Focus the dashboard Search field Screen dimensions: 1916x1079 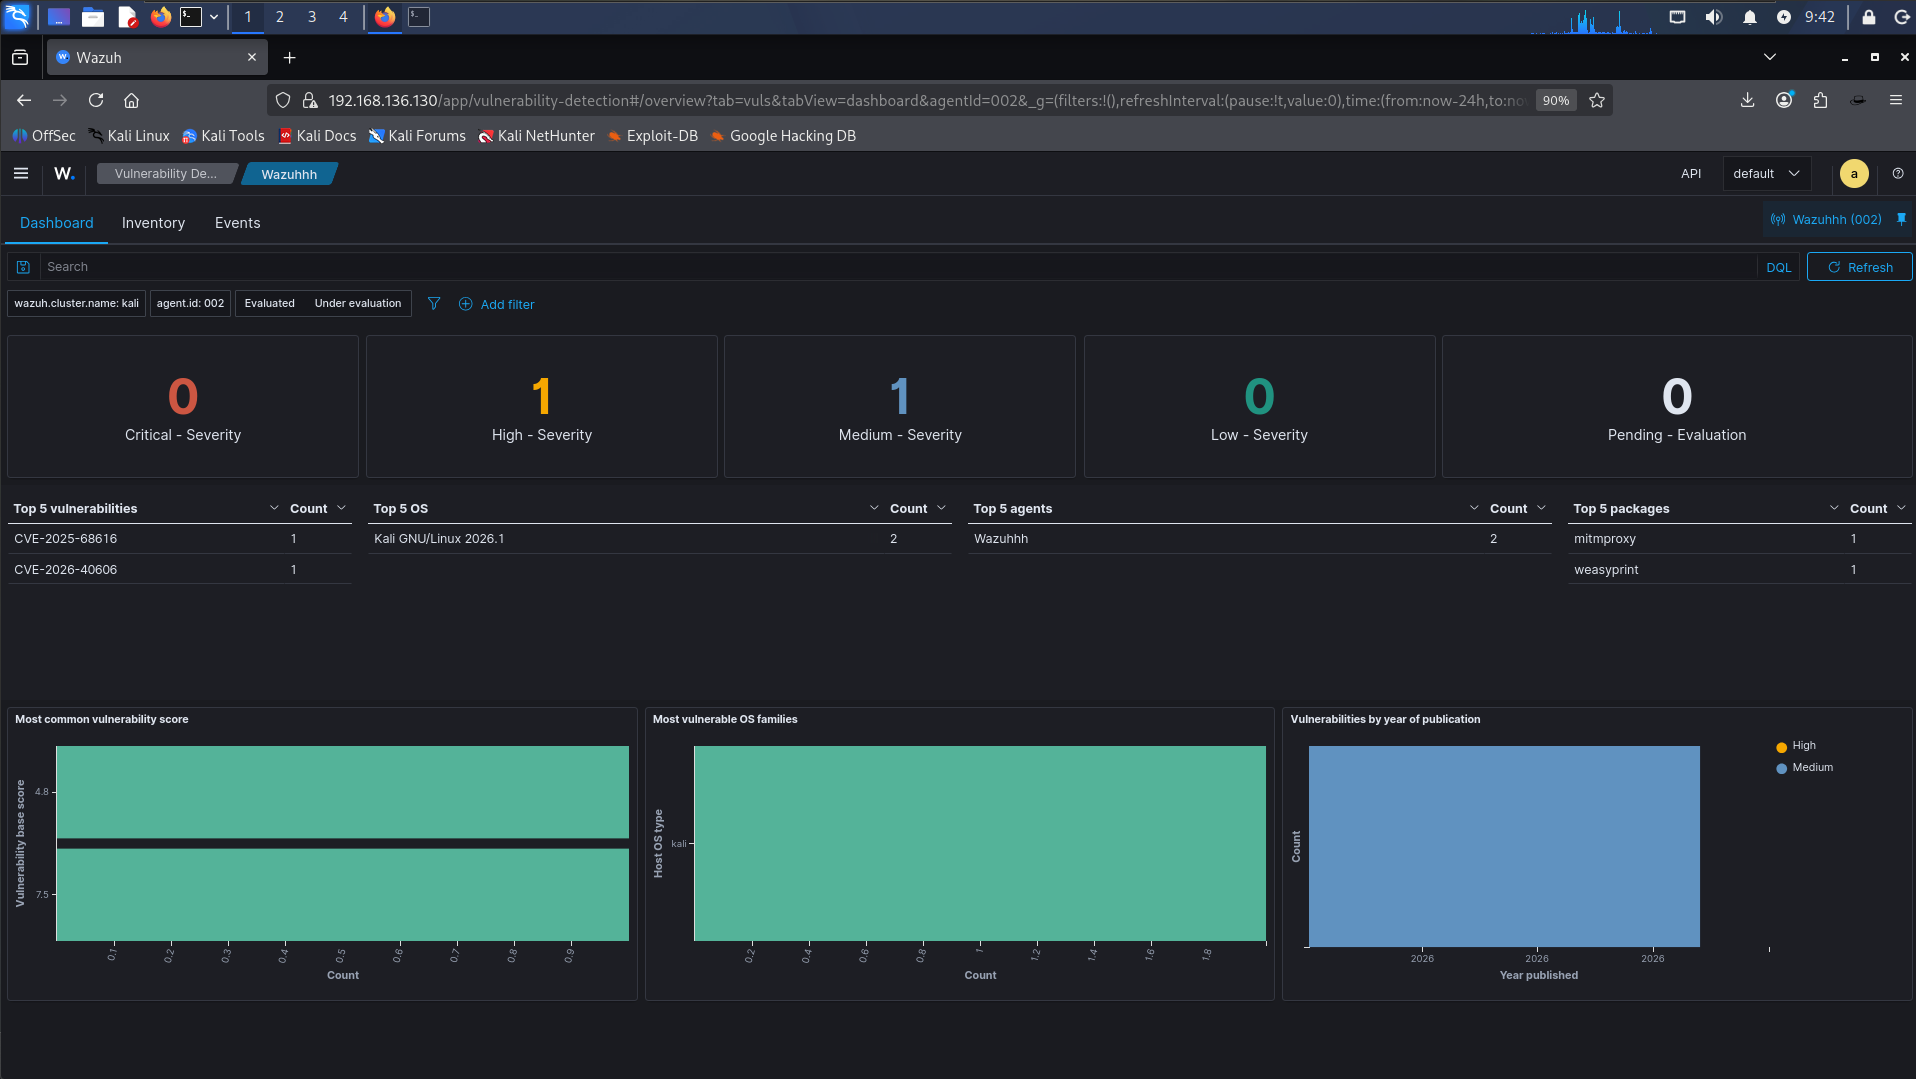897,267
